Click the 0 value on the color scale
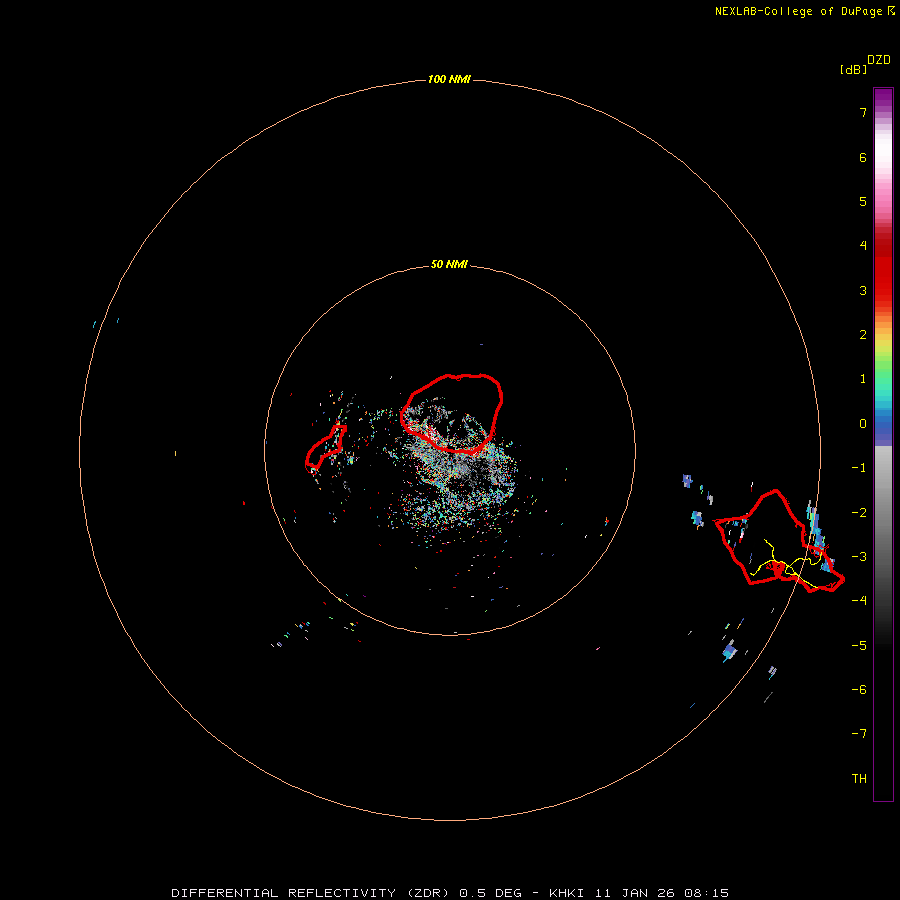 863,424
